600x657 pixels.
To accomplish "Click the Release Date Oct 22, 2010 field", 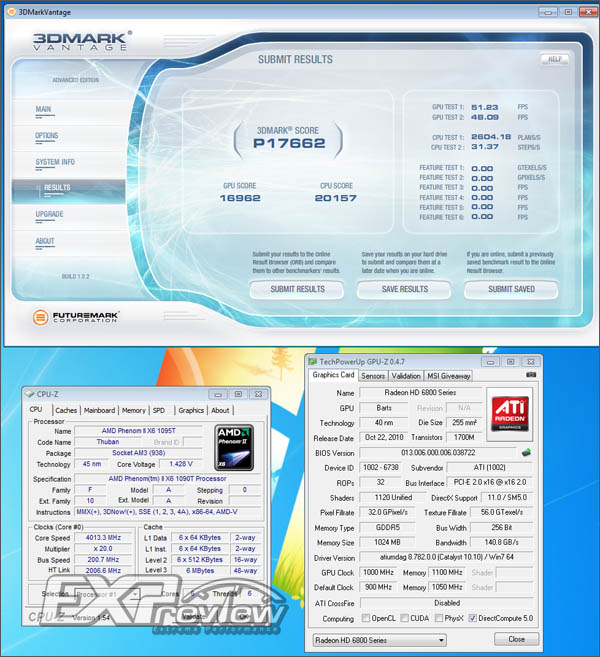I will pos(384,437).
